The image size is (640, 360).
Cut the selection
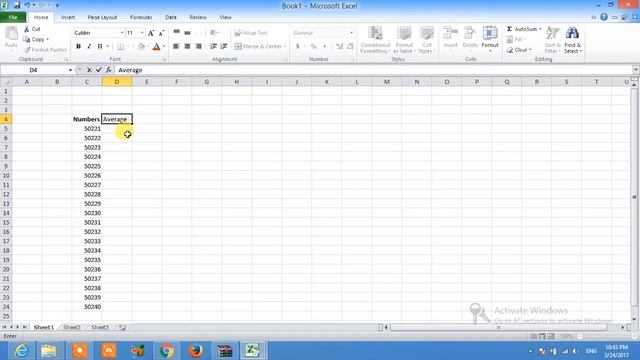[32, 29]
